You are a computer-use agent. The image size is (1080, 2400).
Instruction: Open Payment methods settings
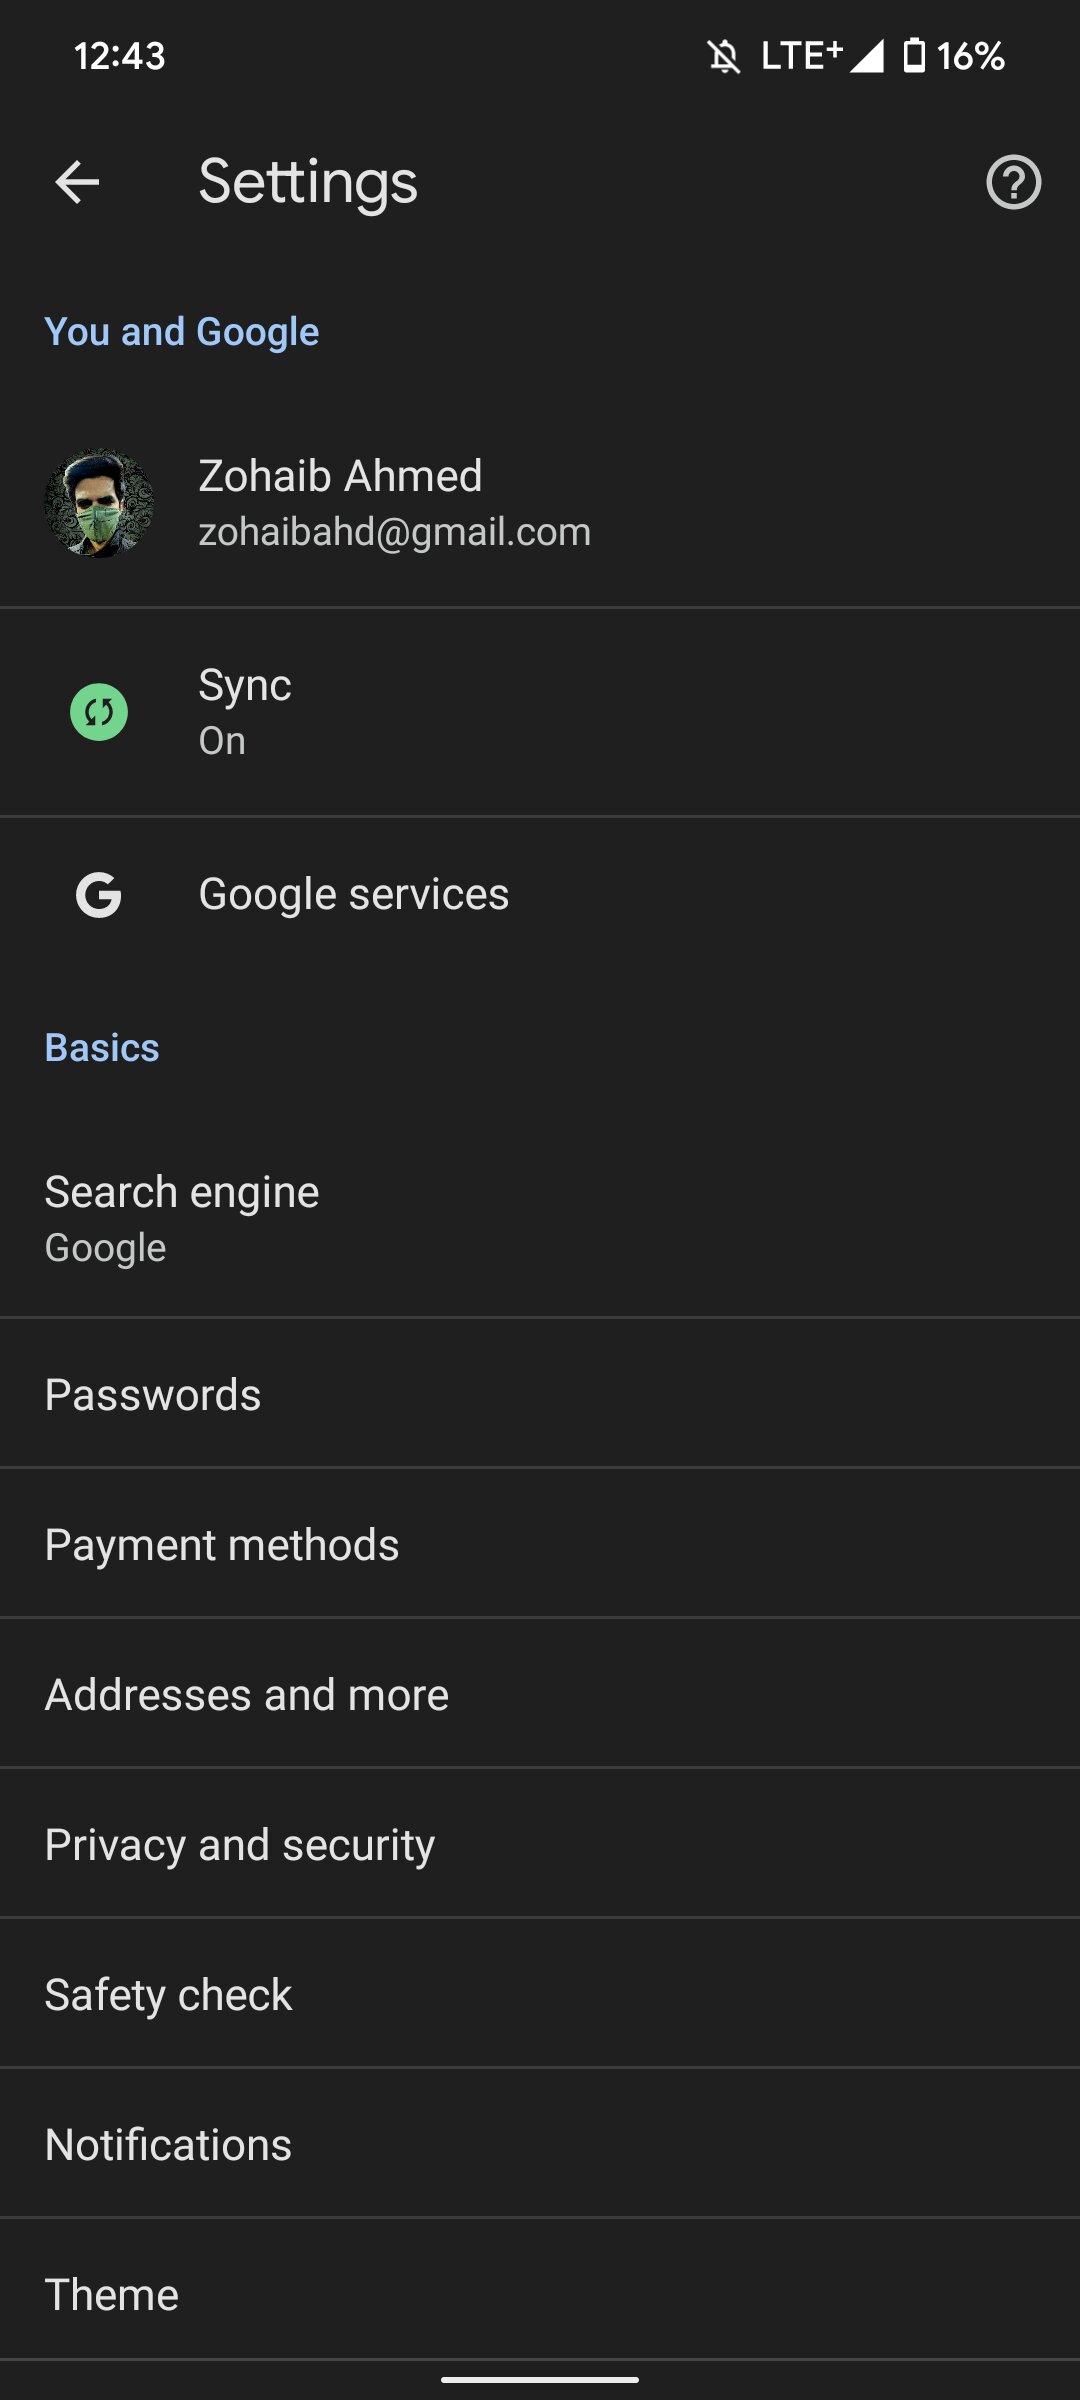click(x=540, y=1544)
